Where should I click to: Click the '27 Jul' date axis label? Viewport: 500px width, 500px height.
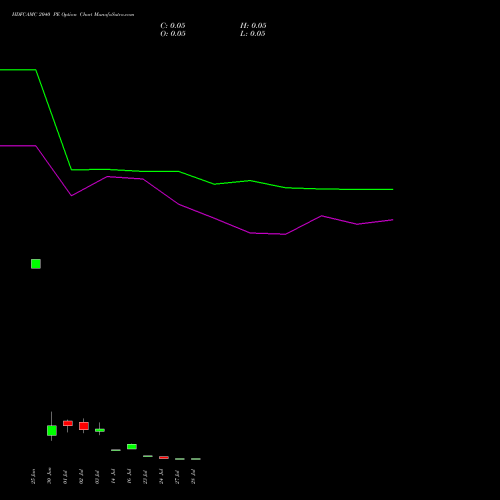177,477
